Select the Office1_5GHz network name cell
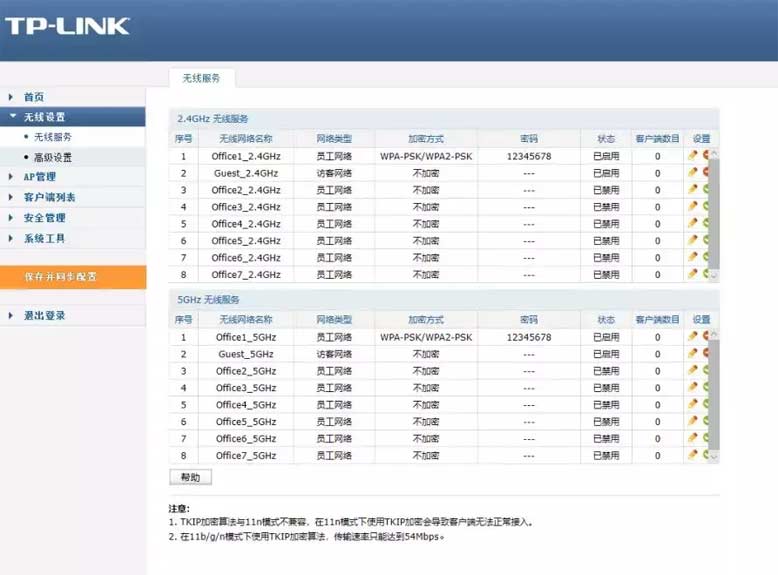The height and width of the screenshot is (575, 778). (246, 337)
